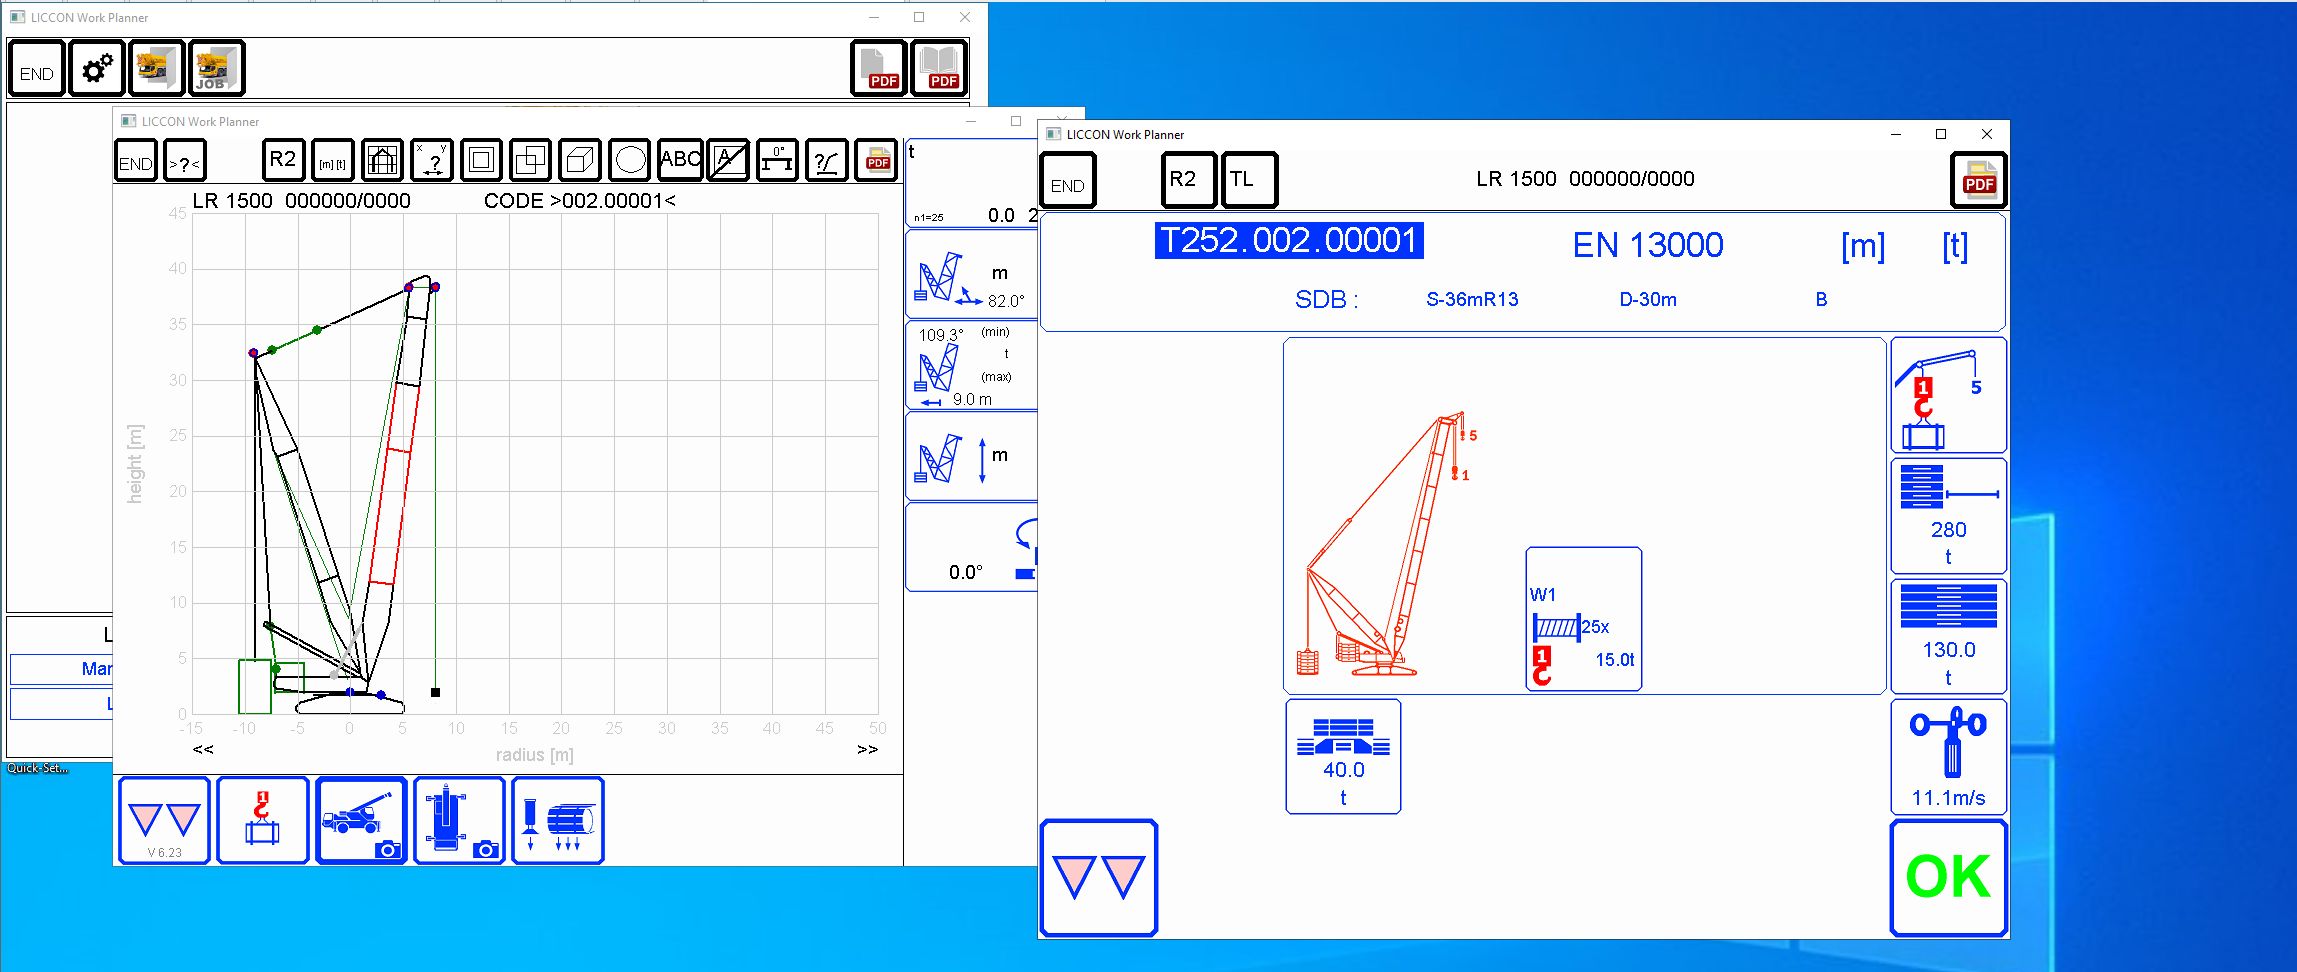Viewport: 2297px width, 972px height.
Task: Enable ABC text labels in the drawing
Action: tap(680, 160)
